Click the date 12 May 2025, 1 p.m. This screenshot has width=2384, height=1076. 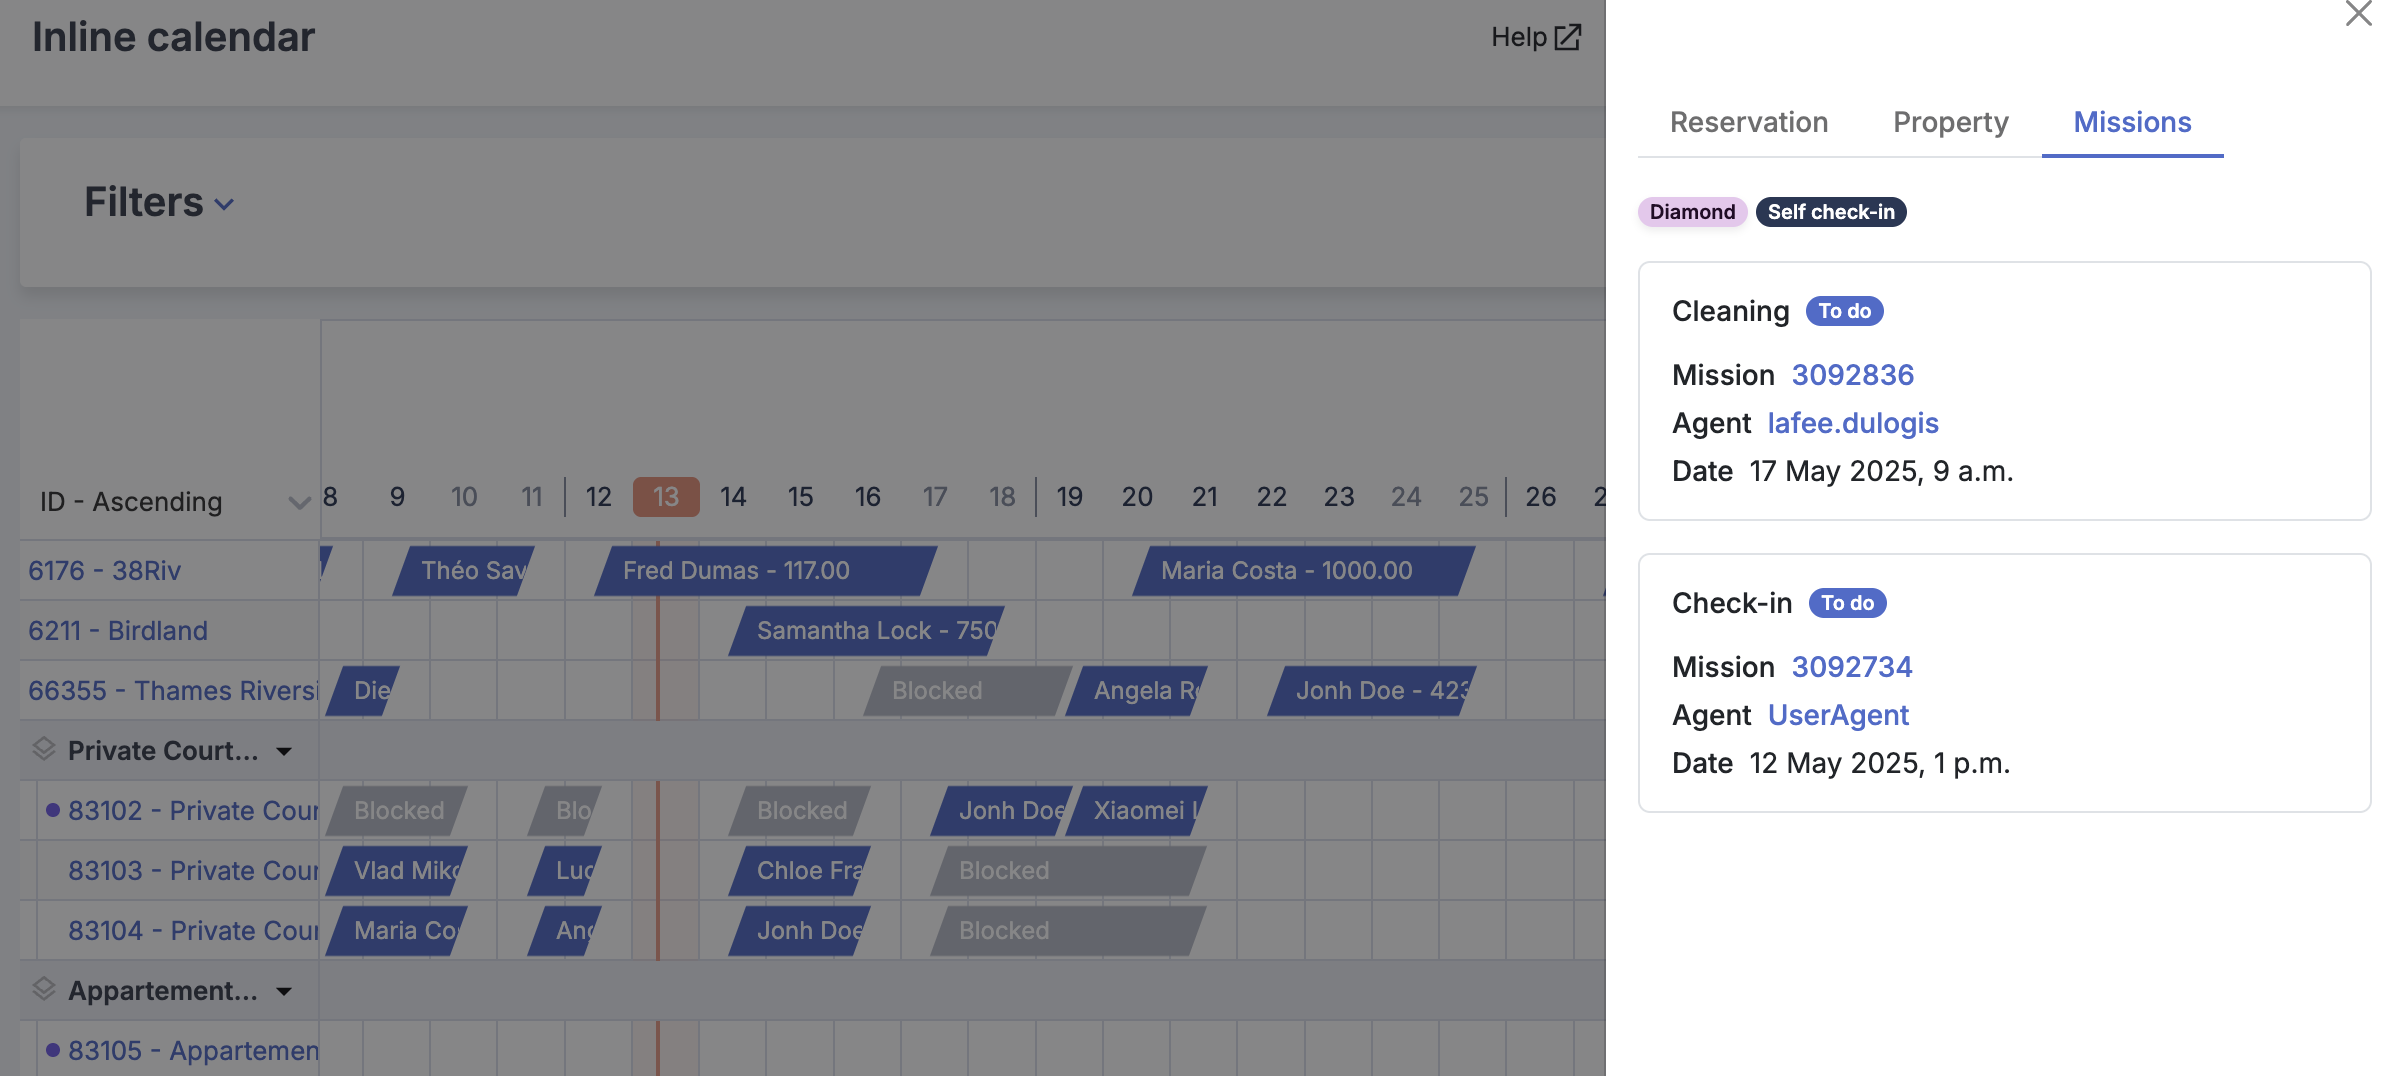click(1879, 763)
